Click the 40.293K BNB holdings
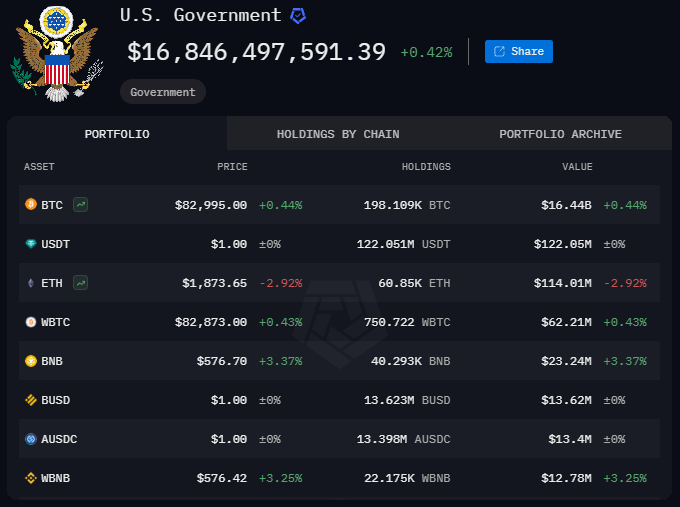This screenshot has height=507, width=680. tap(411, 361)
